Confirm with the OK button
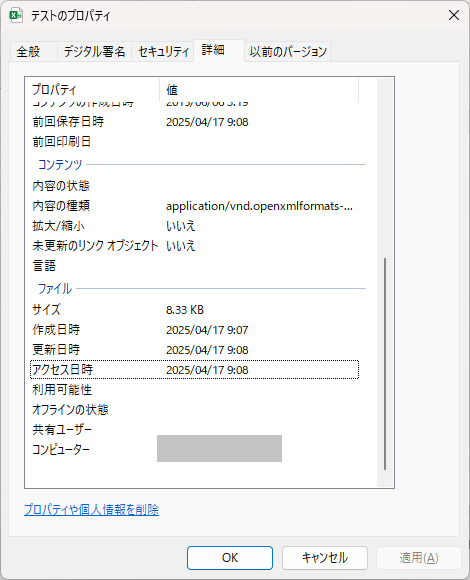 230,558
